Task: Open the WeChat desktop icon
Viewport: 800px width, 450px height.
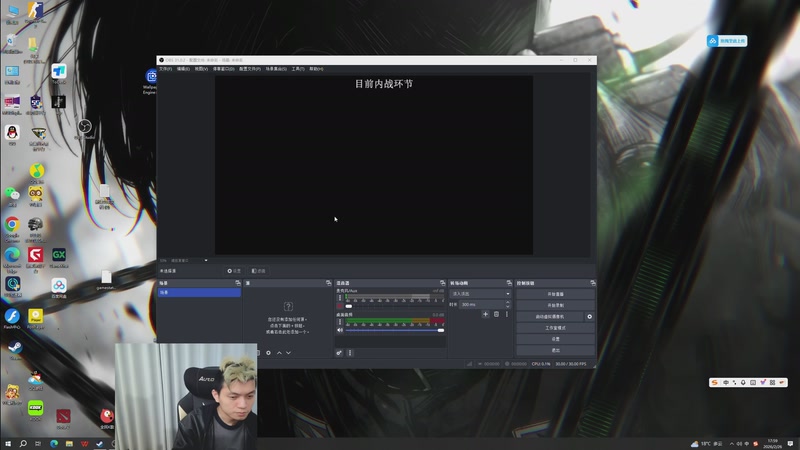Action: click(12, 196)
